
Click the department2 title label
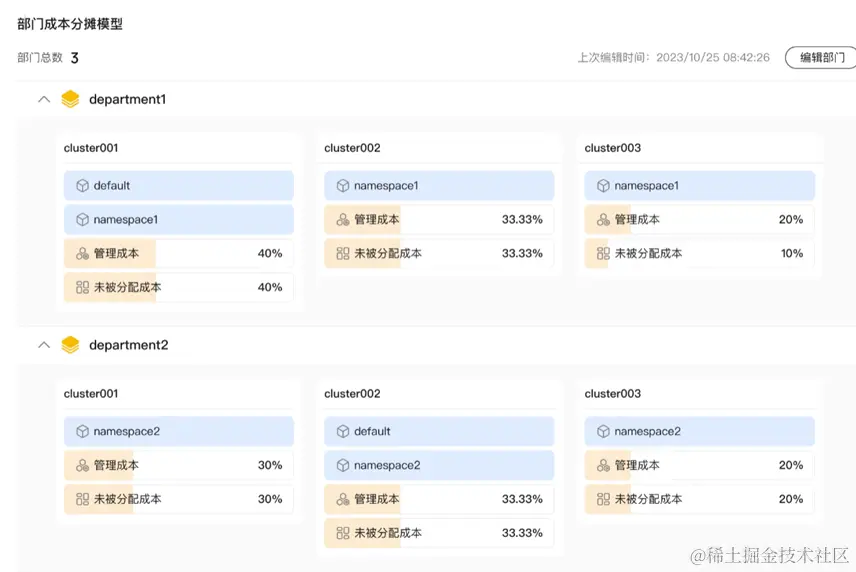128,345
